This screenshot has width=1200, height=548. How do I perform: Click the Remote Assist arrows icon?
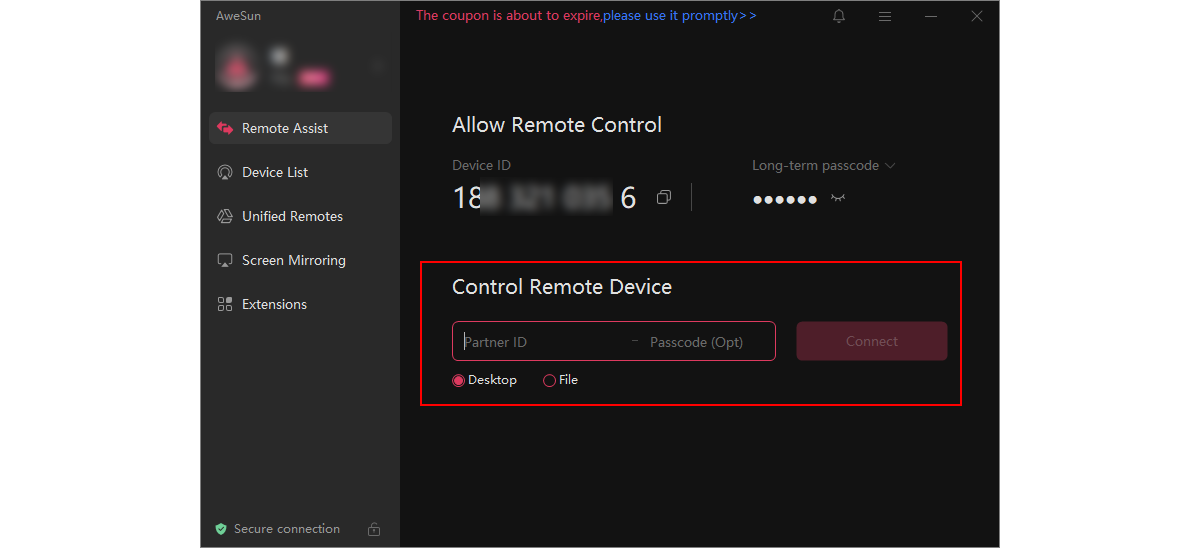pyautogui.click(x=225, y=128)
